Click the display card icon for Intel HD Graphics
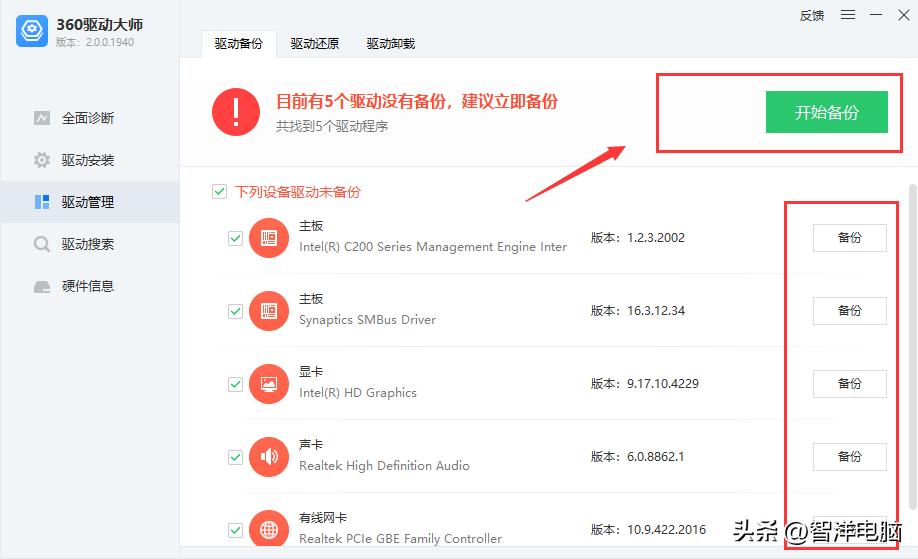 point(269,384)
